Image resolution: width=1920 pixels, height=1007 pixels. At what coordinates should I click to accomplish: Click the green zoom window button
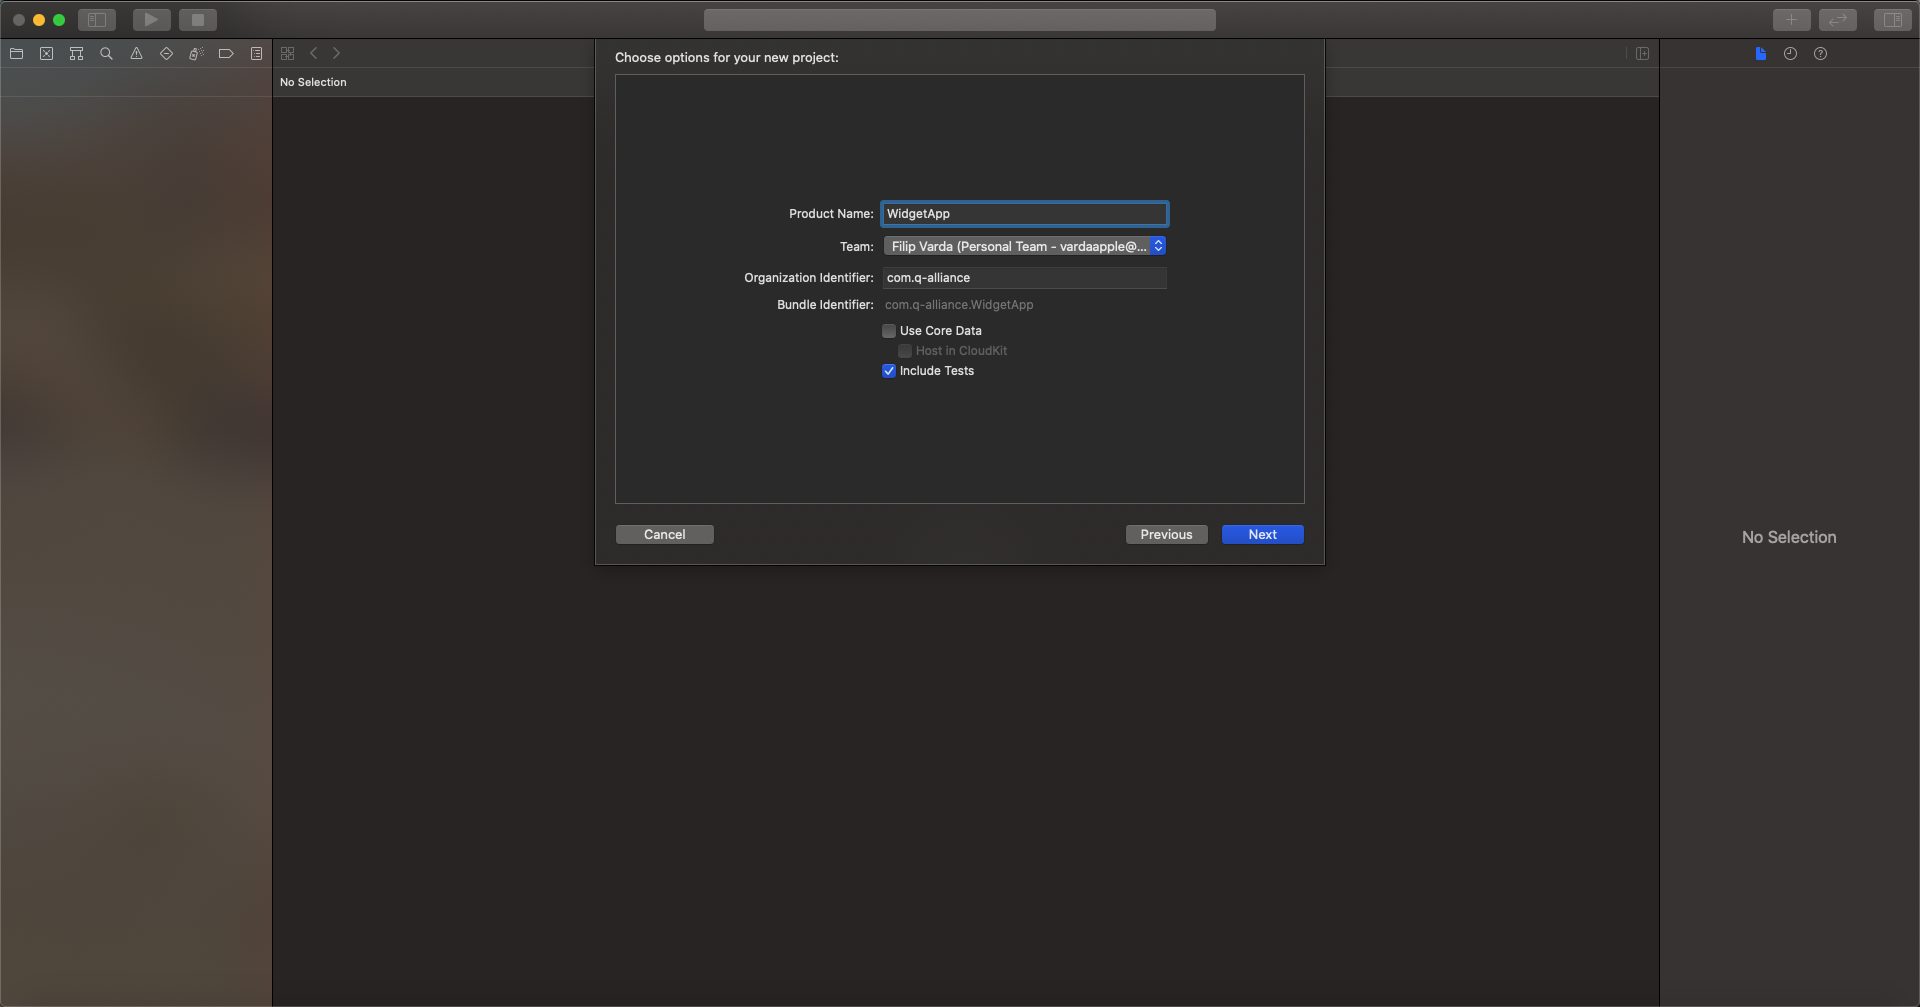[x=59, y=20]
